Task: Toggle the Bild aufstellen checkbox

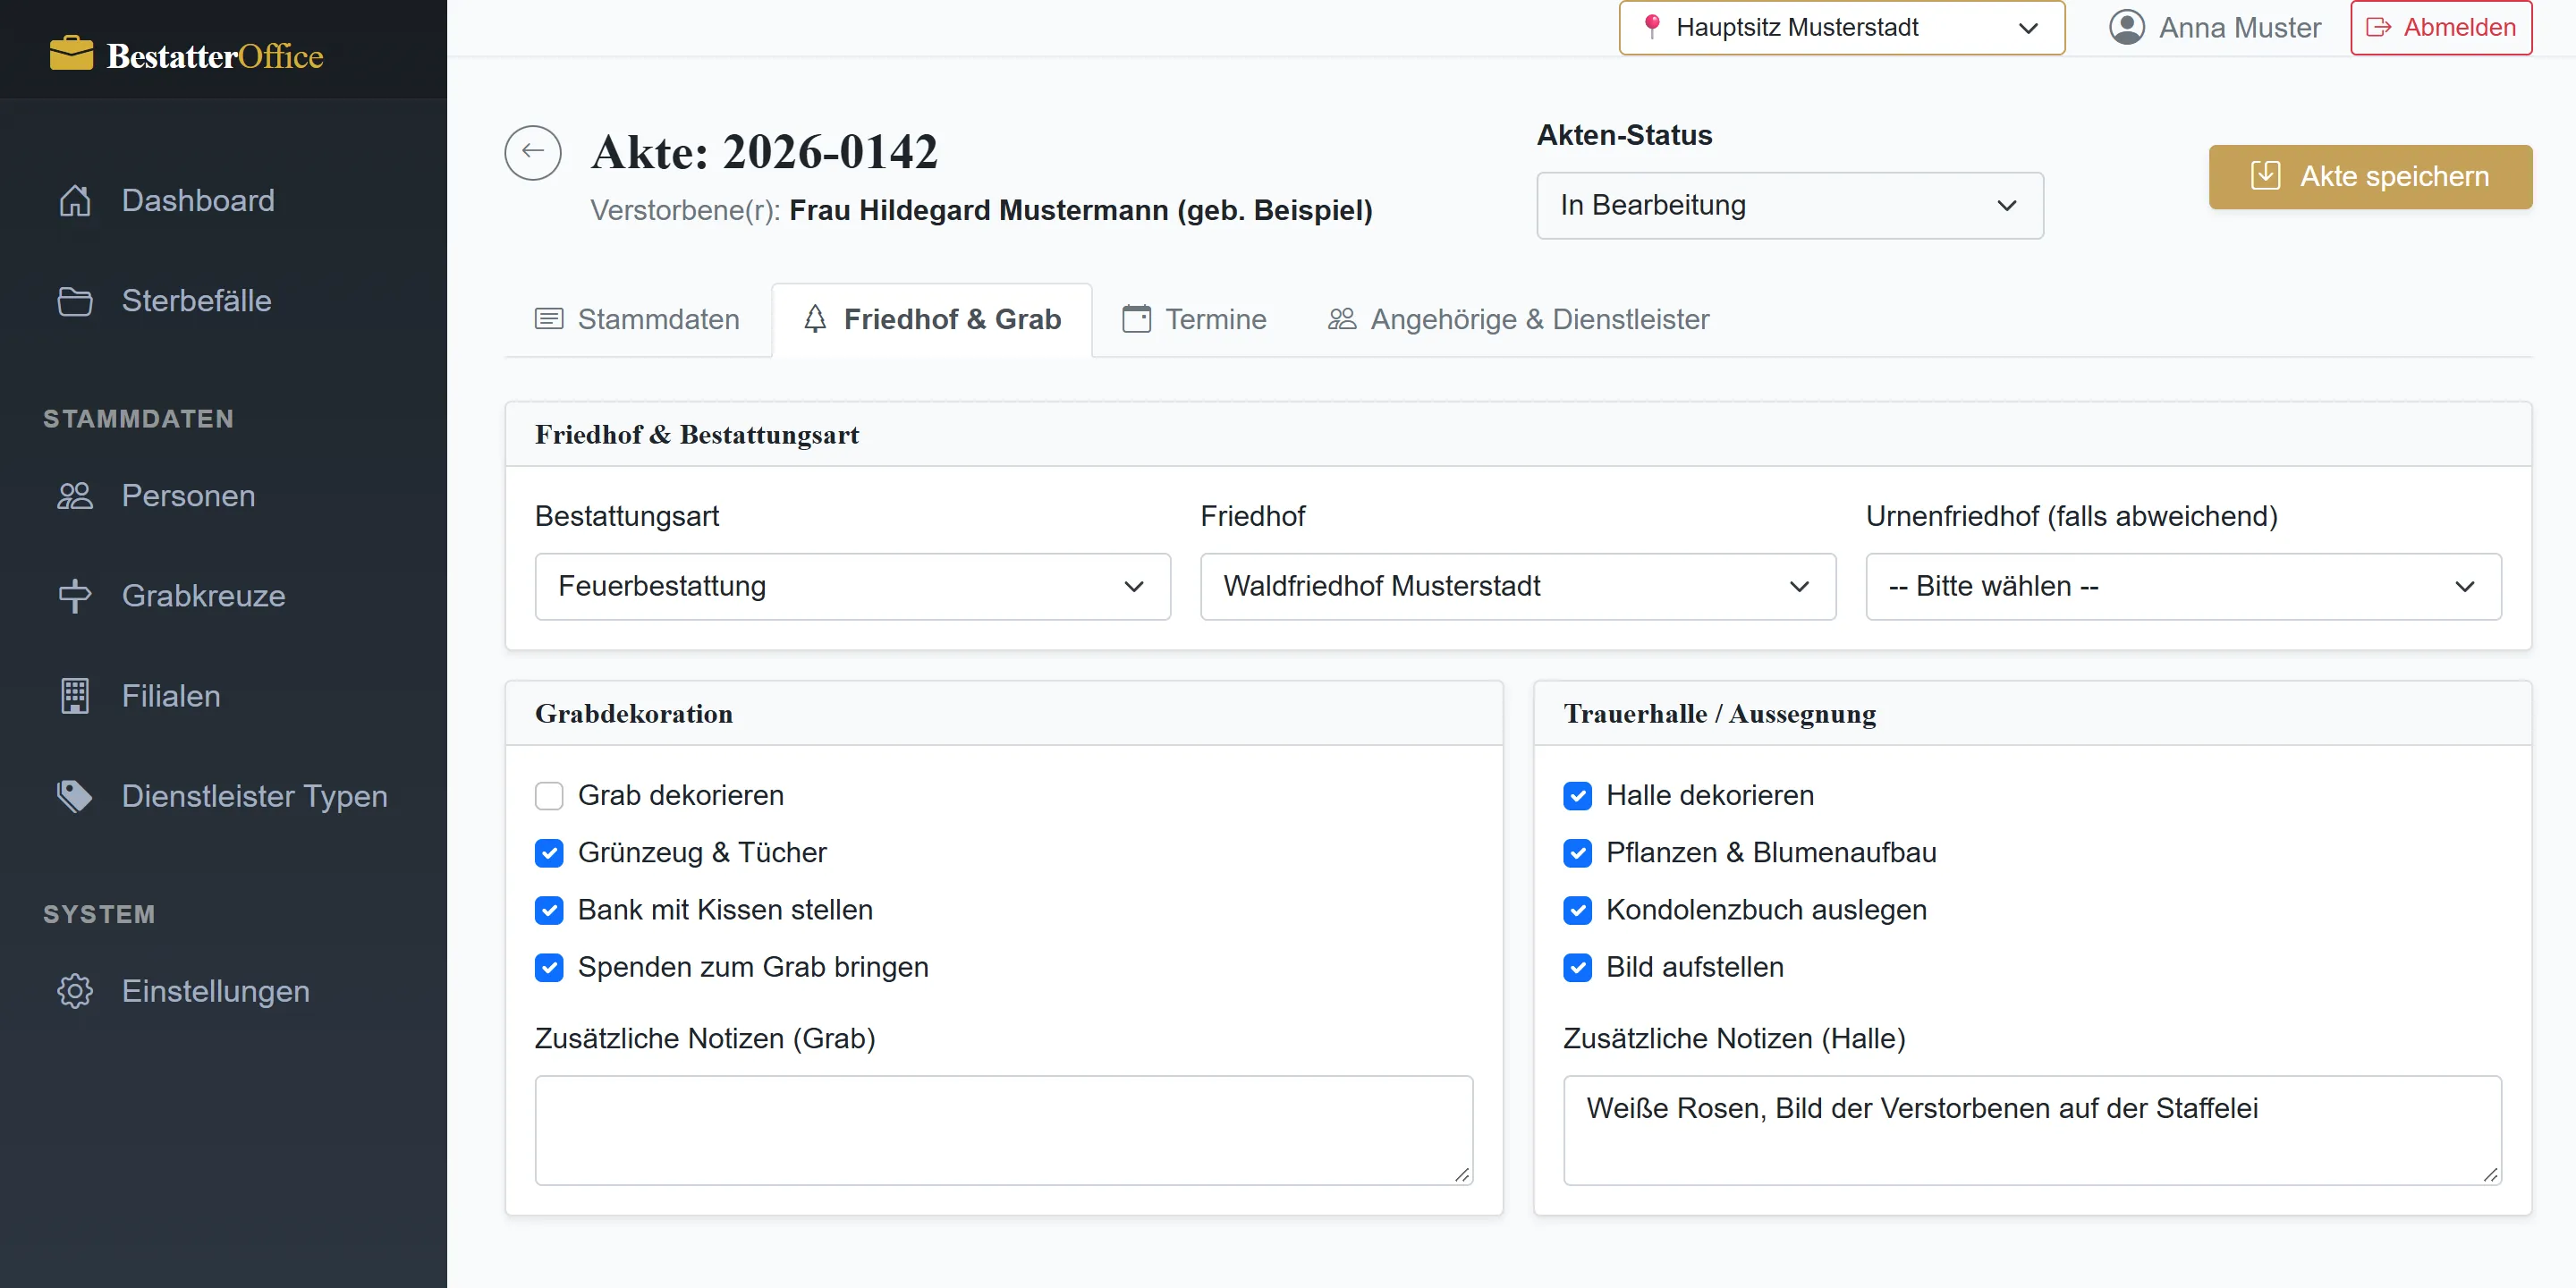Action: (x=1578, y=968)
